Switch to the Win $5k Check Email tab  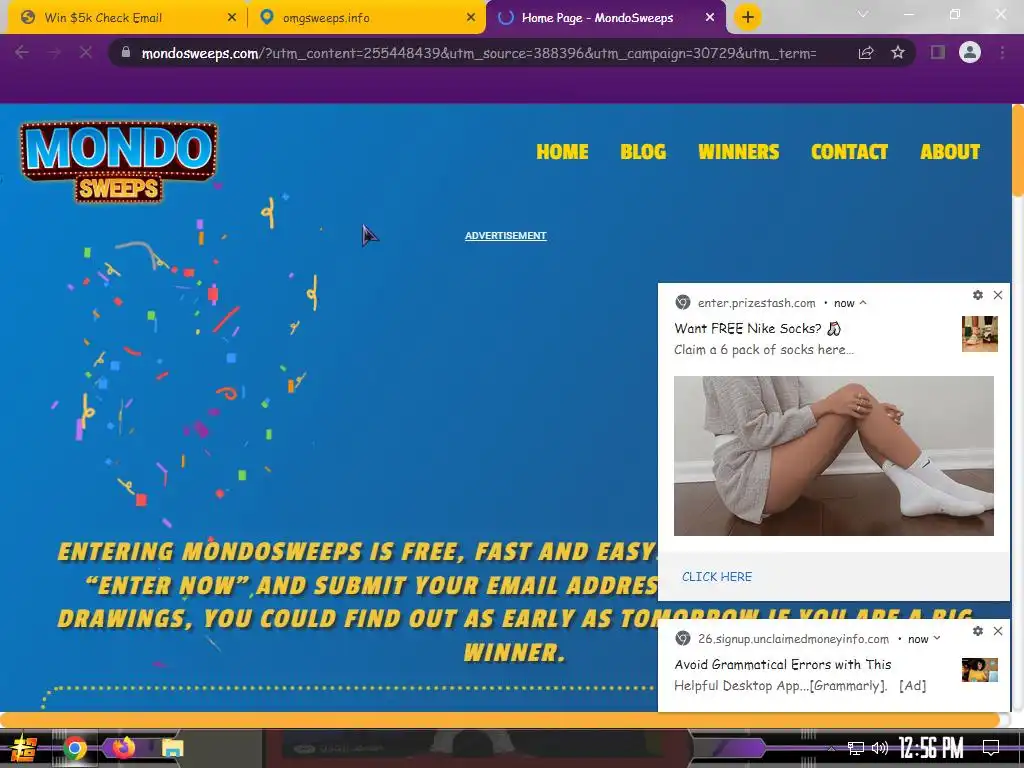(x=127, y=18)
